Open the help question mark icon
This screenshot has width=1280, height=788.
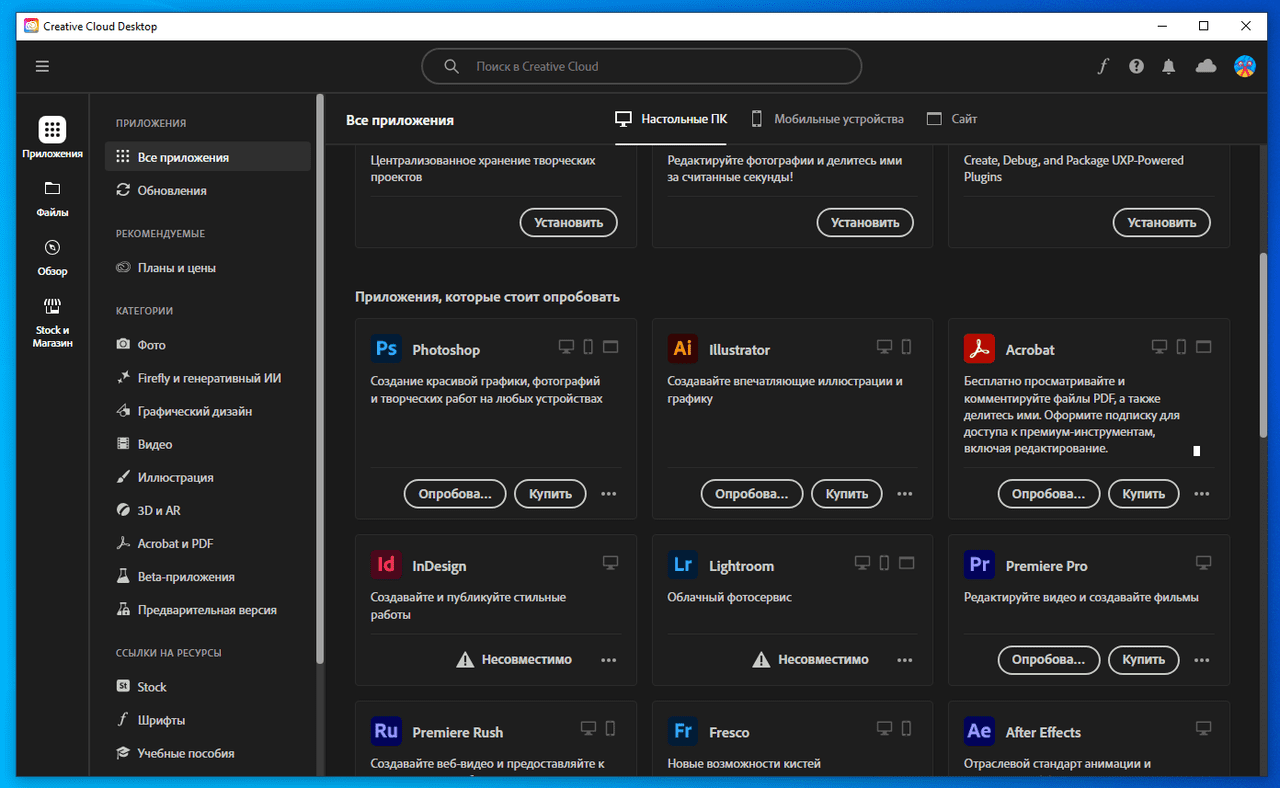click(1136, 66)
